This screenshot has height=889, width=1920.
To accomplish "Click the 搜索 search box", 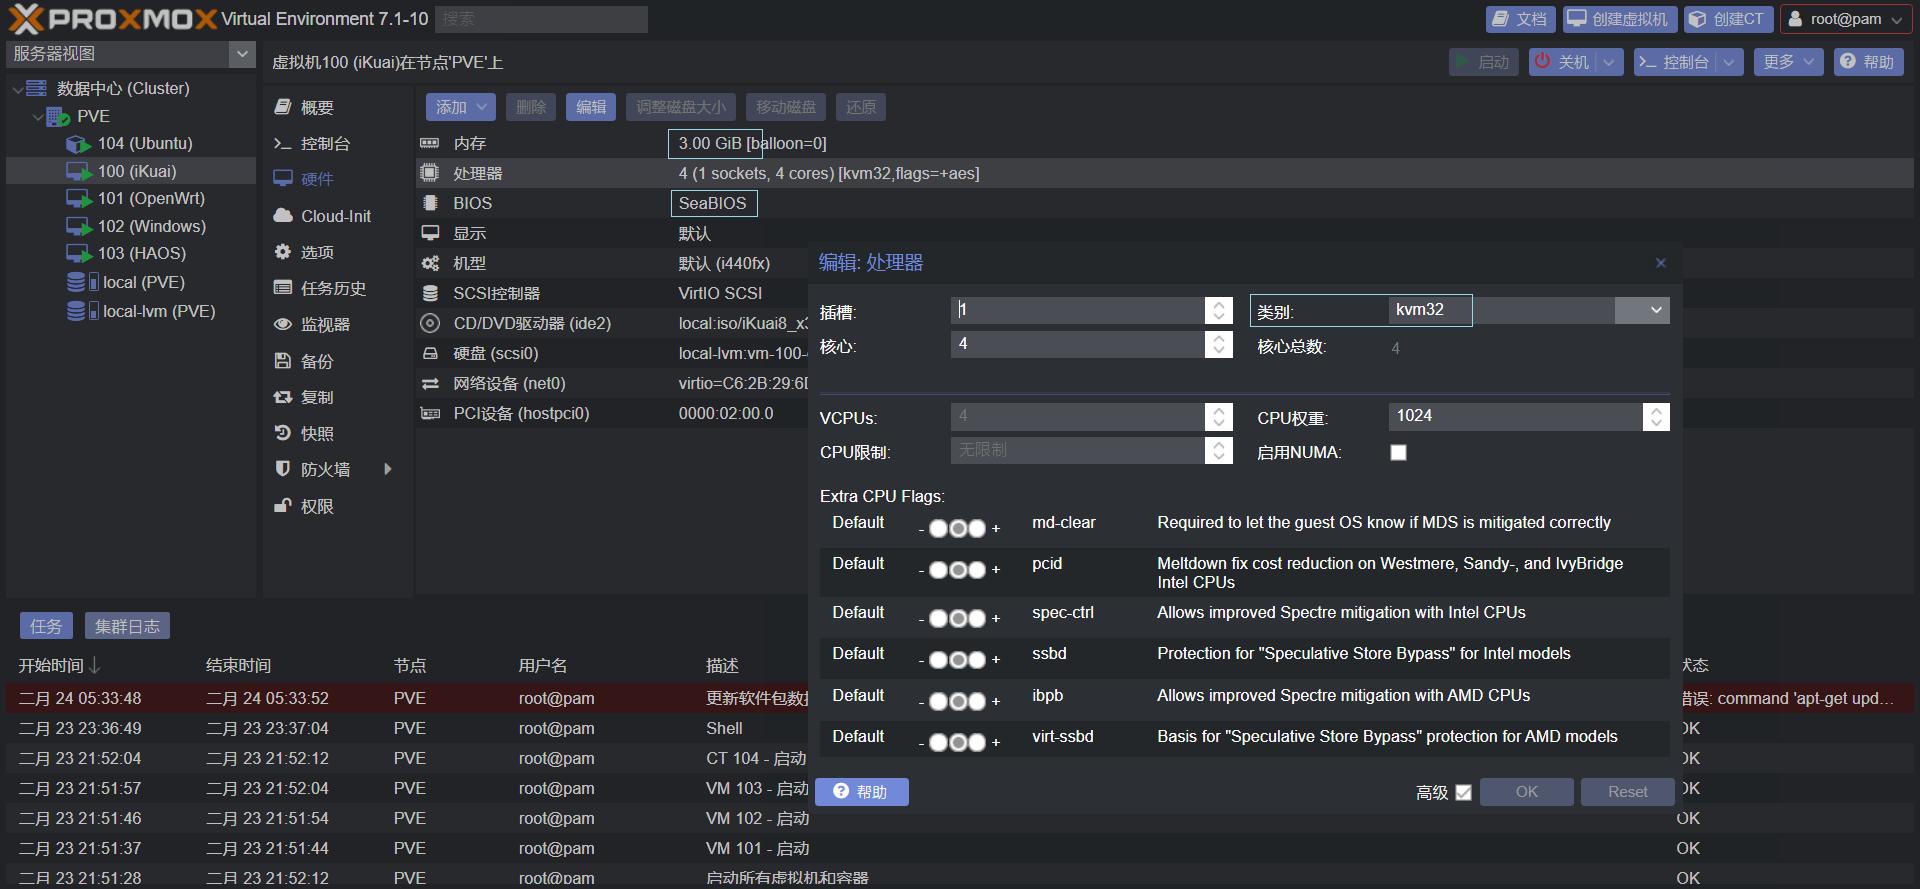I will point(541,19).
